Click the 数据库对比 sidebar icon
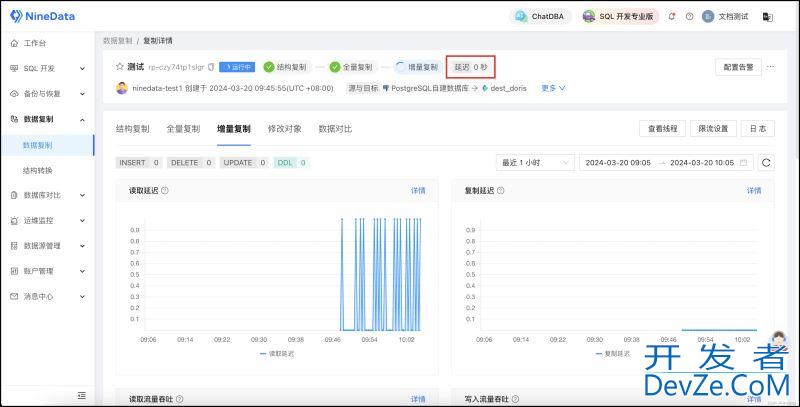Screen dimensions: 800x407 14,195
